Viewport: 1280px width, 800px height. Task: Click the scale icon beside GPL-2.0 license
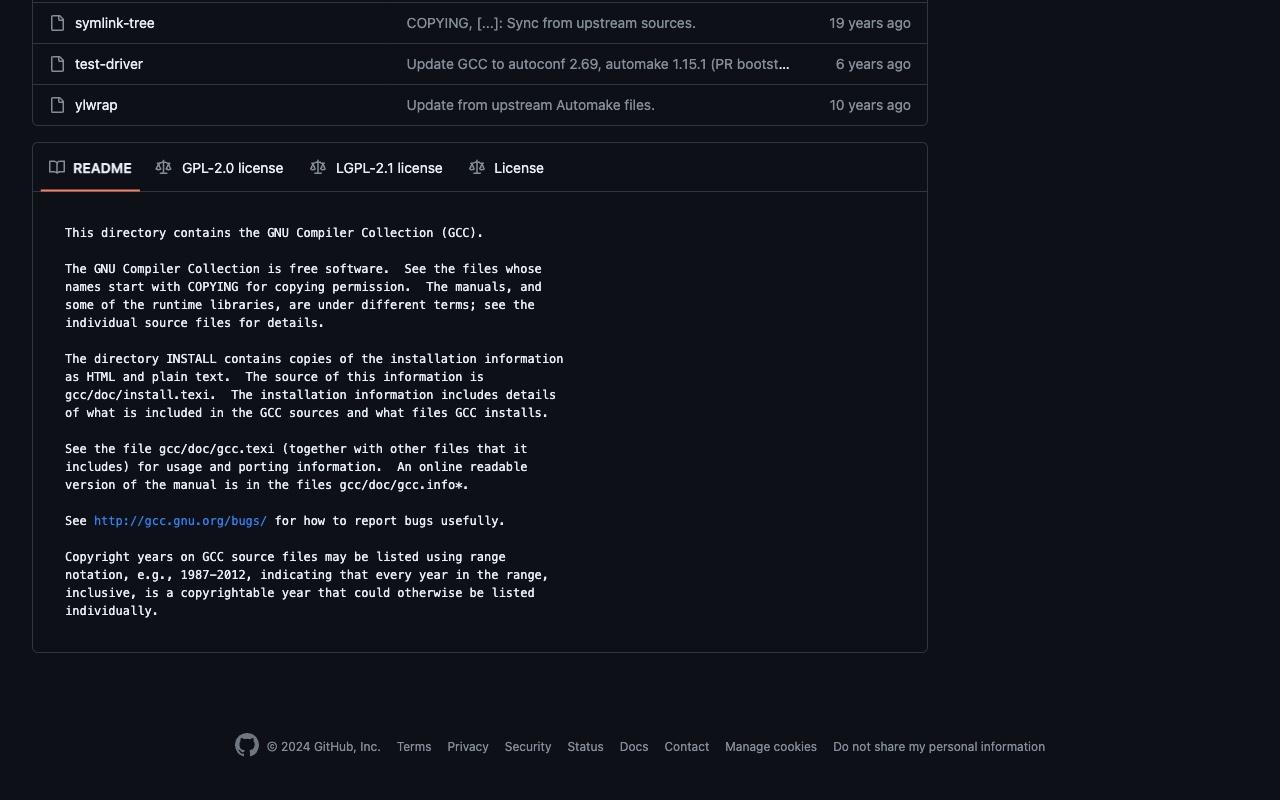(x=164, y=167)
